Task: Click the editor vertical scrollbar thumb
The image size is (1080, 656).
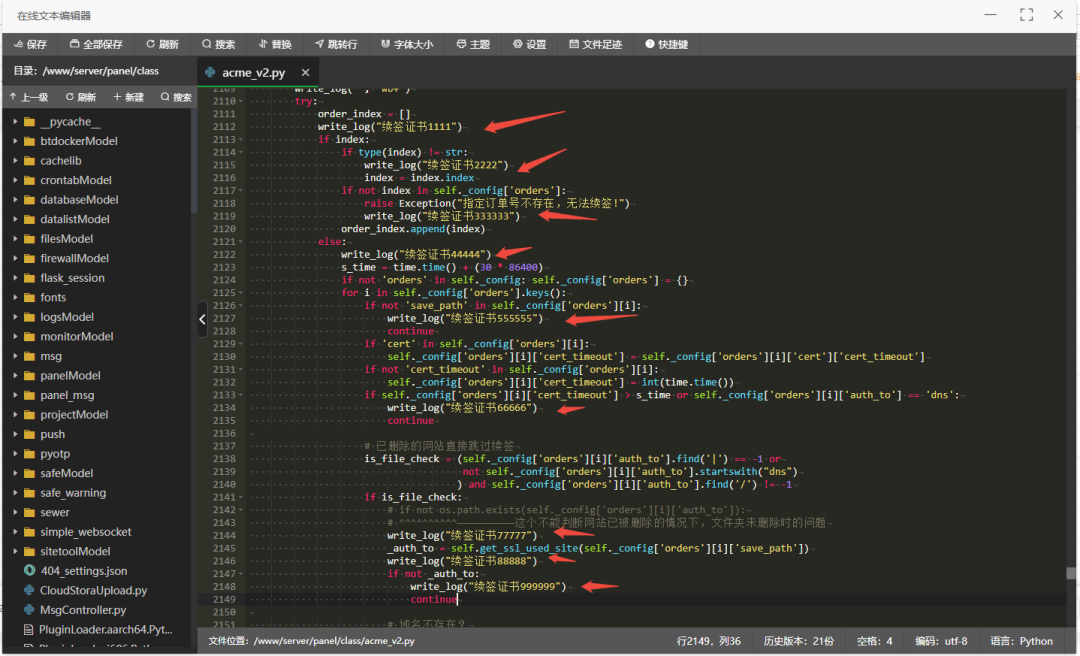Action: (x=1070, y=573)
